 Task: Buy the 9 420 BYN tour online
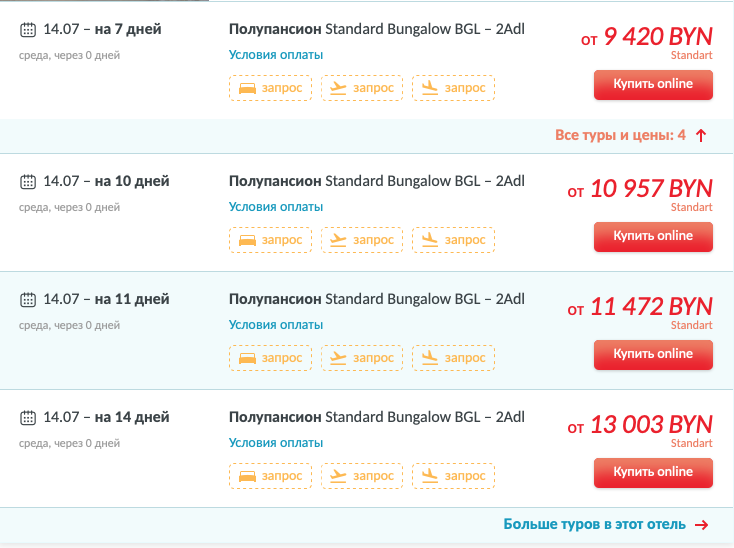pyautogui.click(x=653, y=85)
